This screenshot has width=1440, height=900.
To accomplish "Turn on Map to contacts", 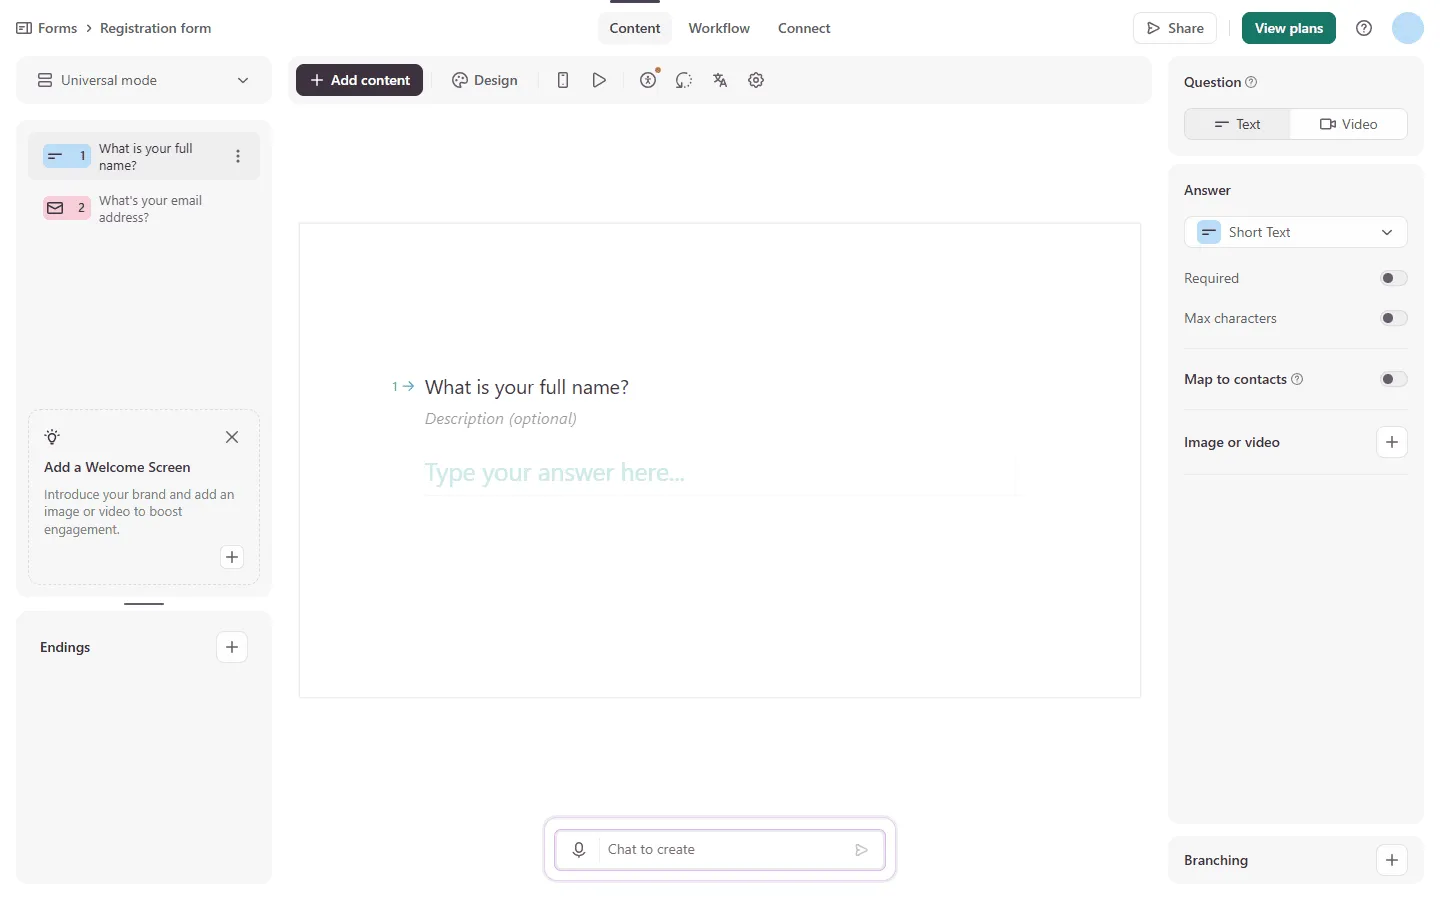I will (x=1393, y=379).
